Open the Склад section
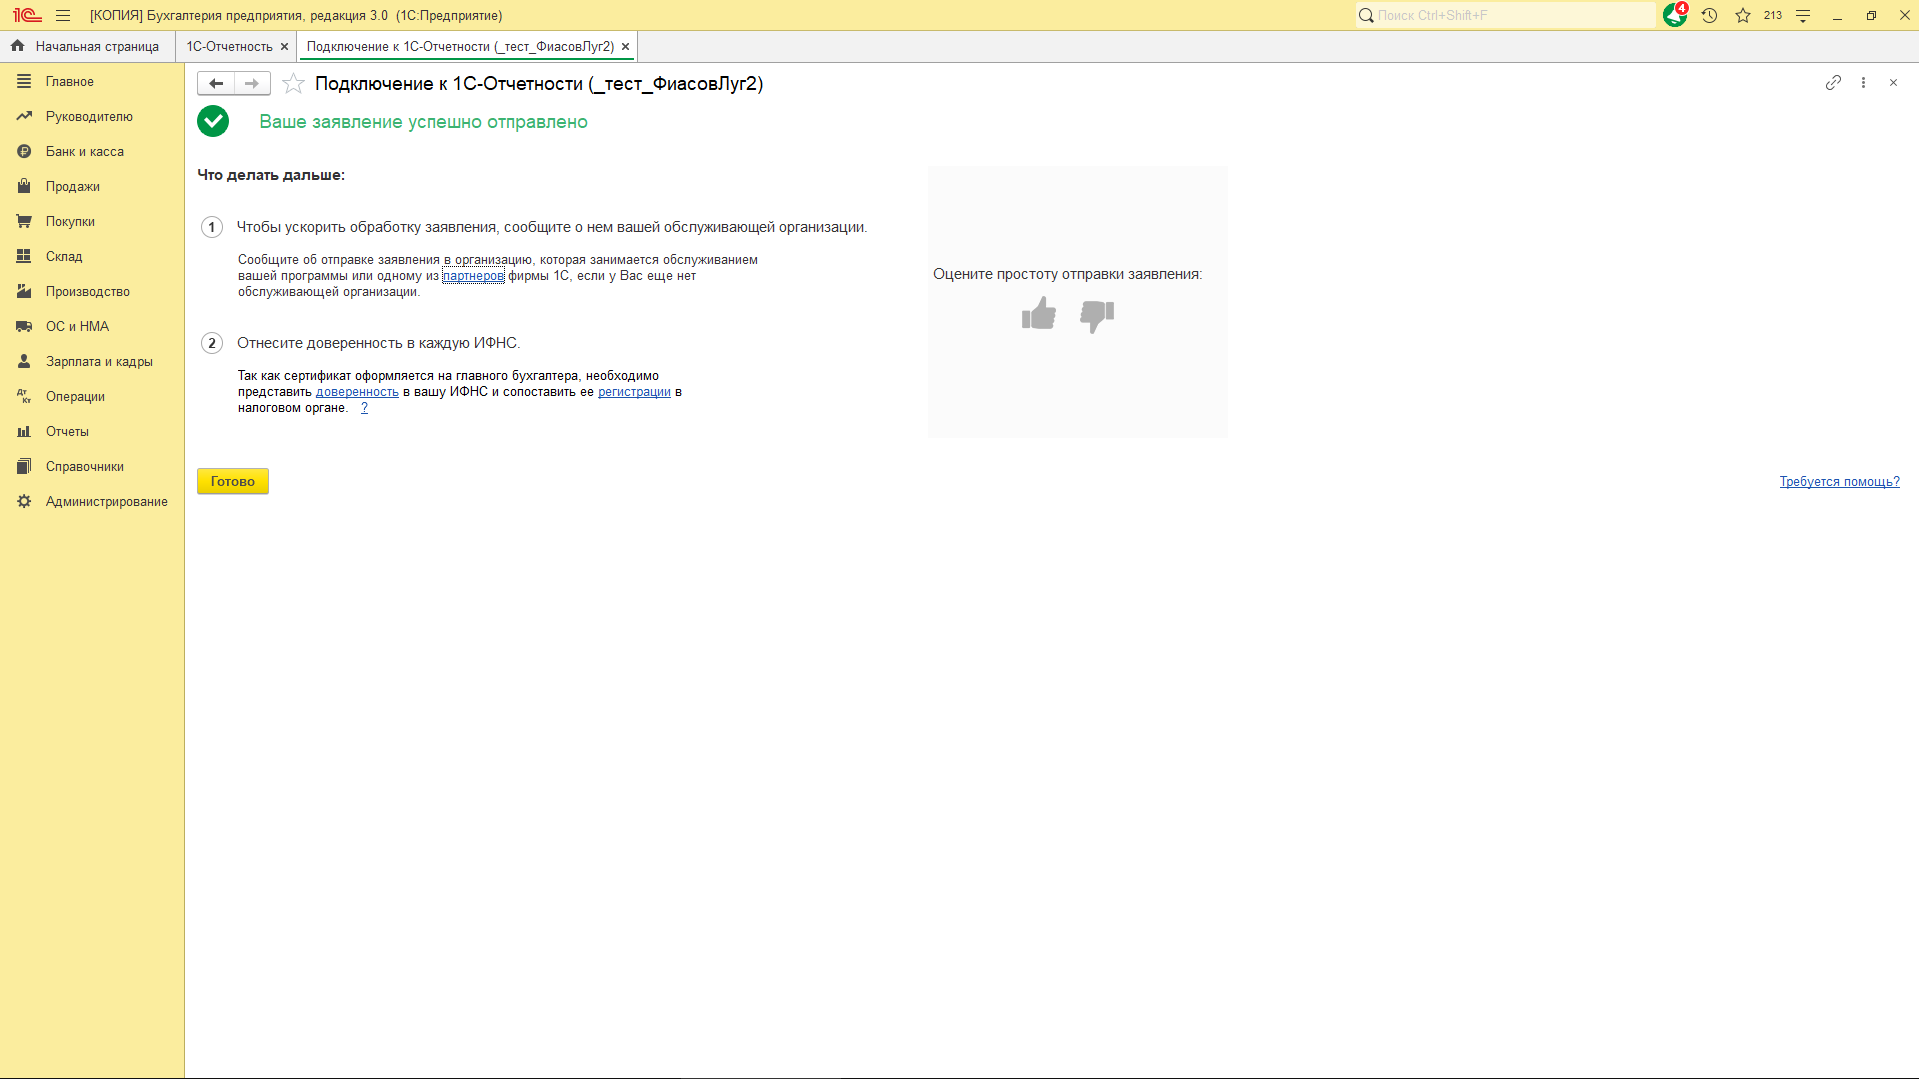 pos(92,257)
